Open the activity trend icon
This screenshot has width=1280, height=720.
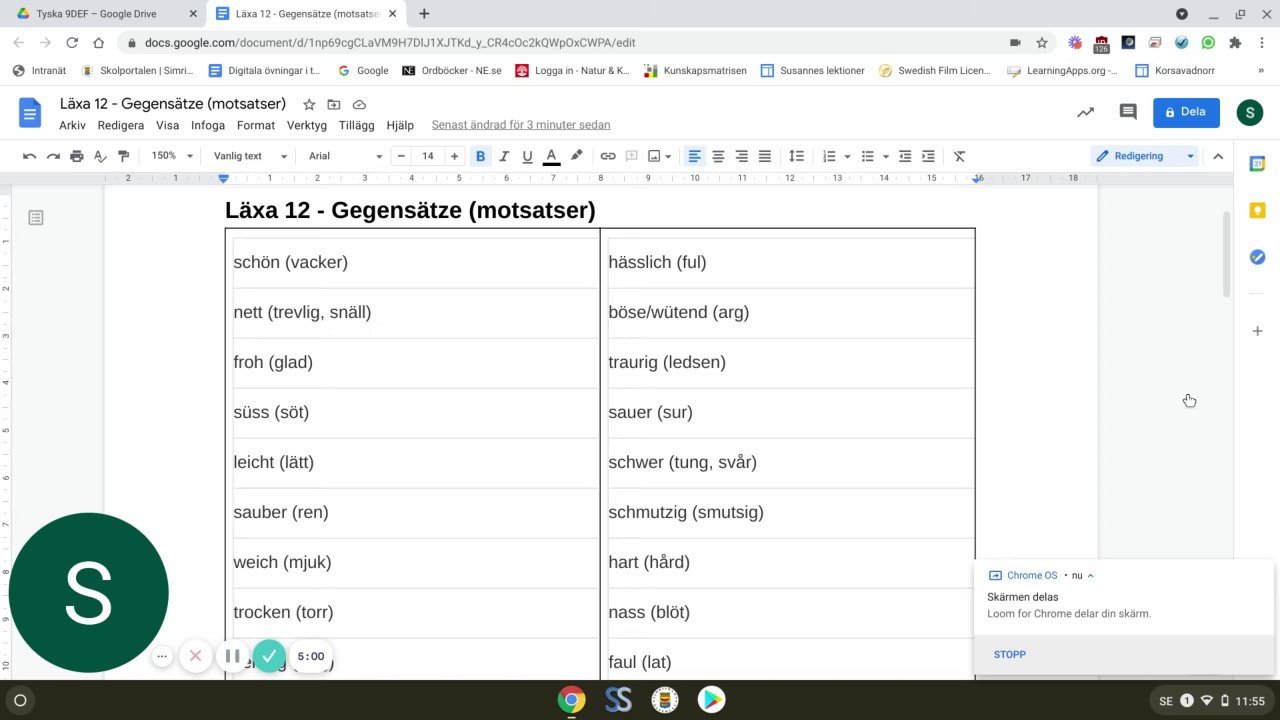click(x=1085, y=112)
